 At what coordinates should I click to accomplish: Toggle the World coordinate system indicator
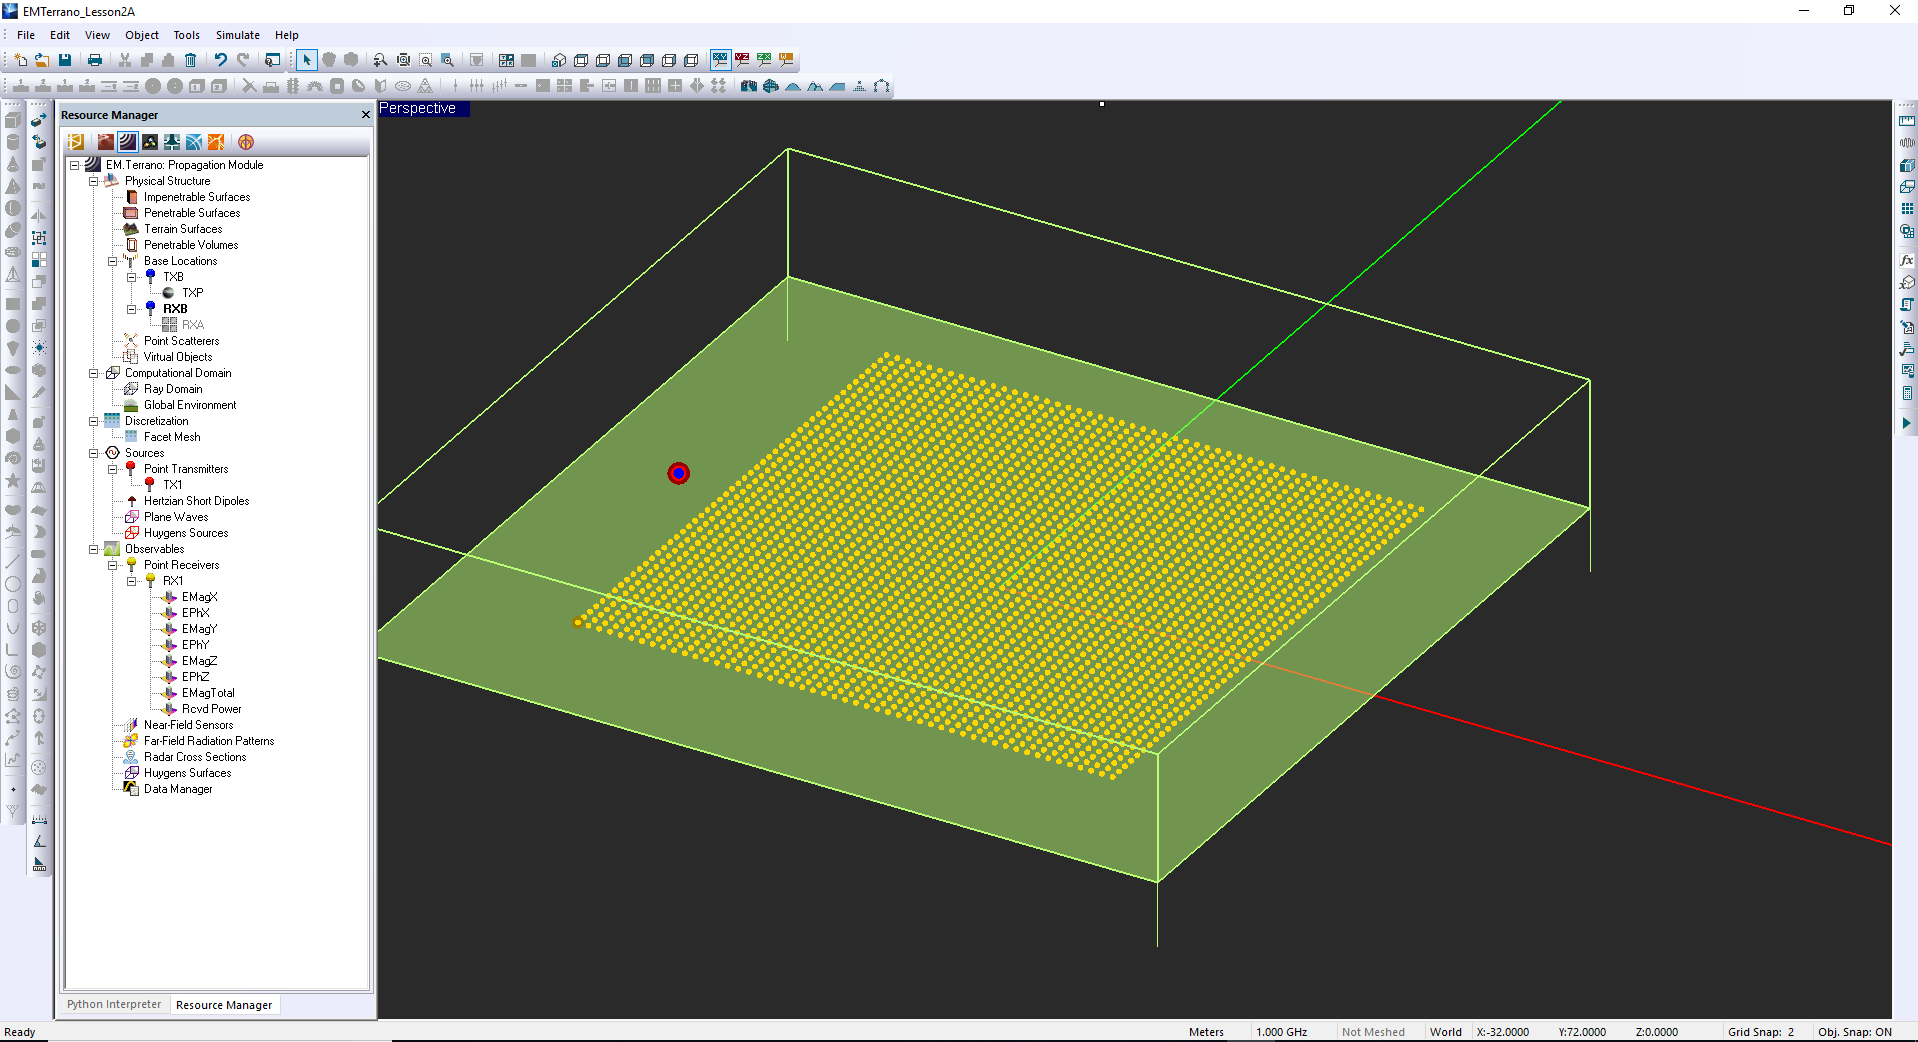(x=1445, y=1032)
